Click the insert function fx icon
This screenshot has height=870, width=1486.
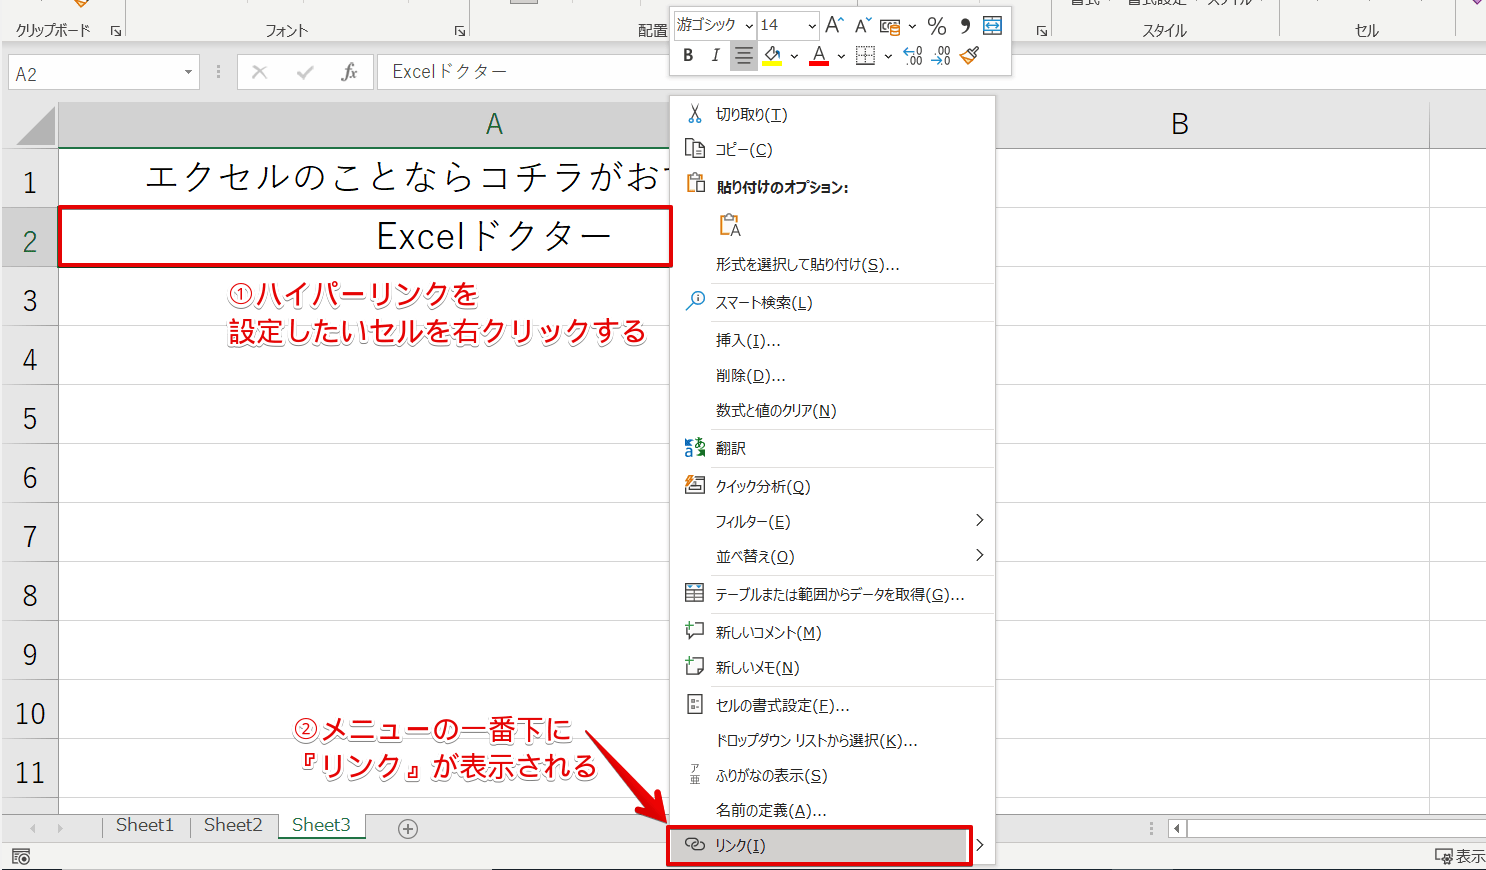349,72
